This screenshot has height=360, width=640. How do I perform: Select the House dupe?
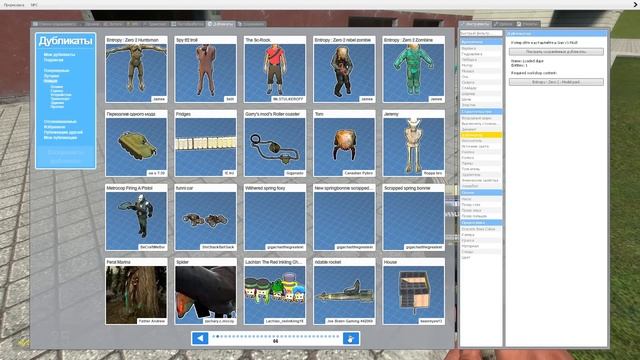click(413, 291)
